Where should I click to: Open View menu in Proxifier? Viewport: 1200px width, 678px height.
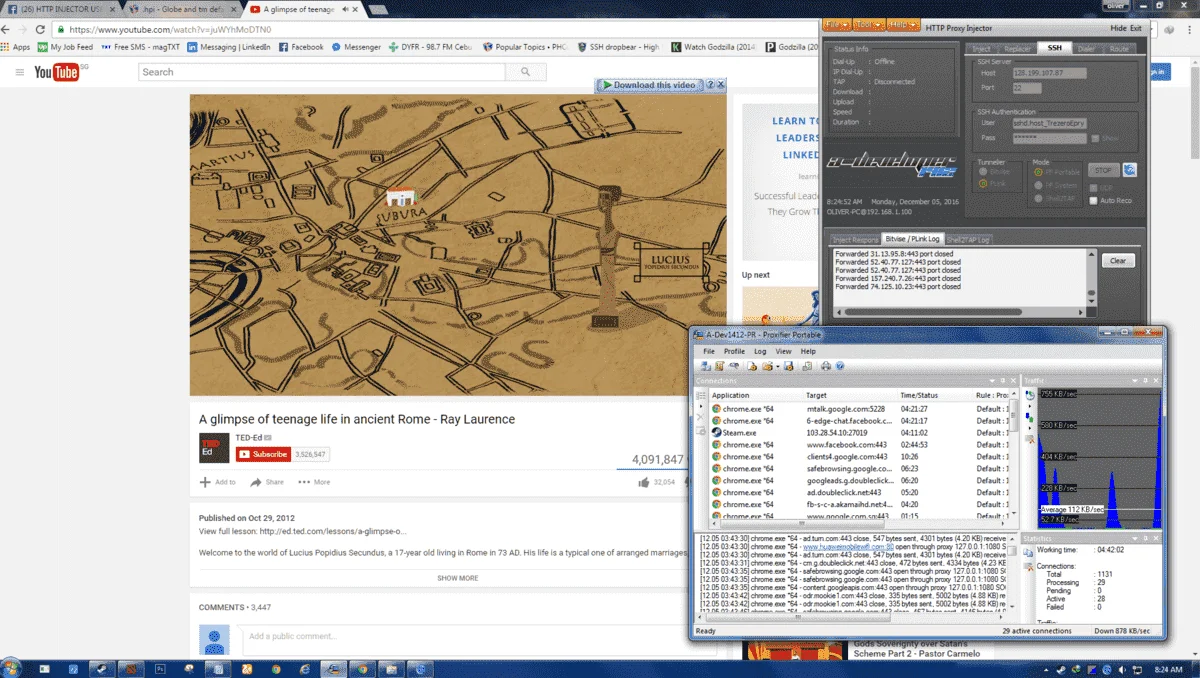pyautogui.click(x=783, y=351)
